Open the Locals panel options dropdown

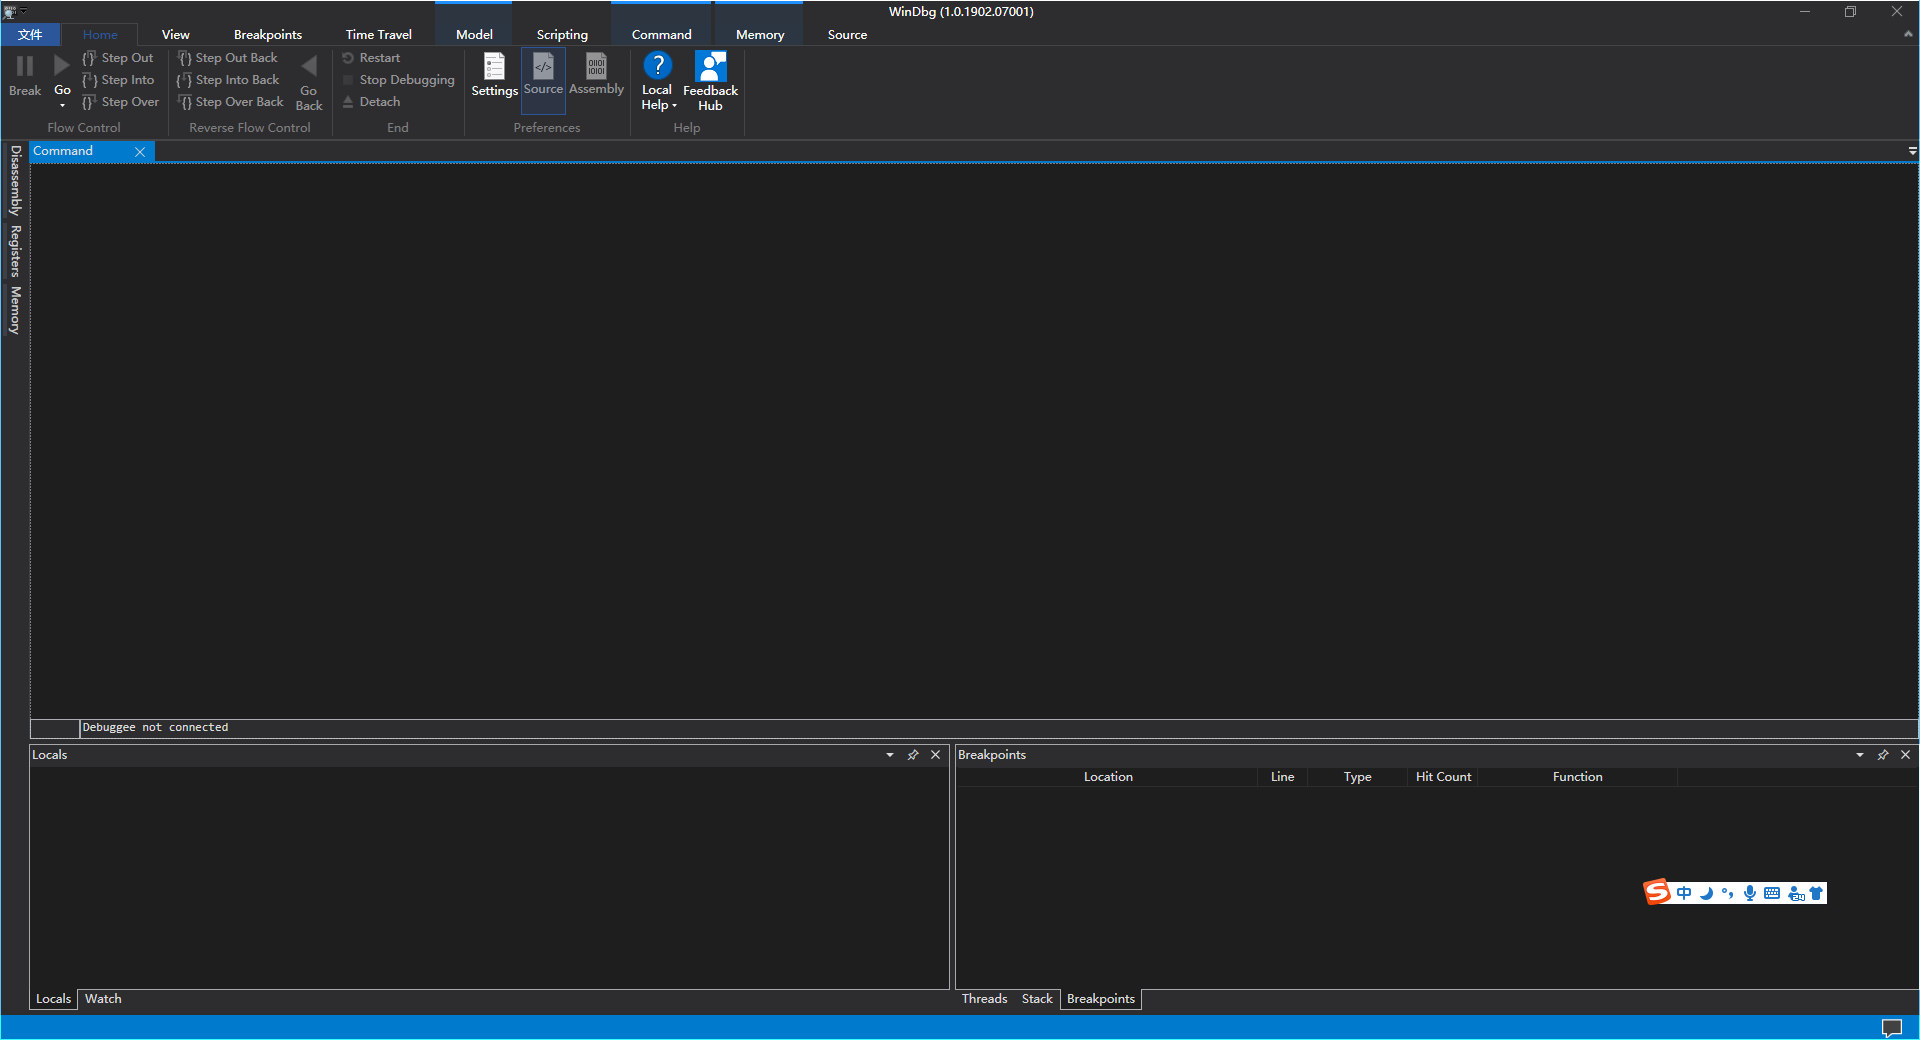coord(890,755)
